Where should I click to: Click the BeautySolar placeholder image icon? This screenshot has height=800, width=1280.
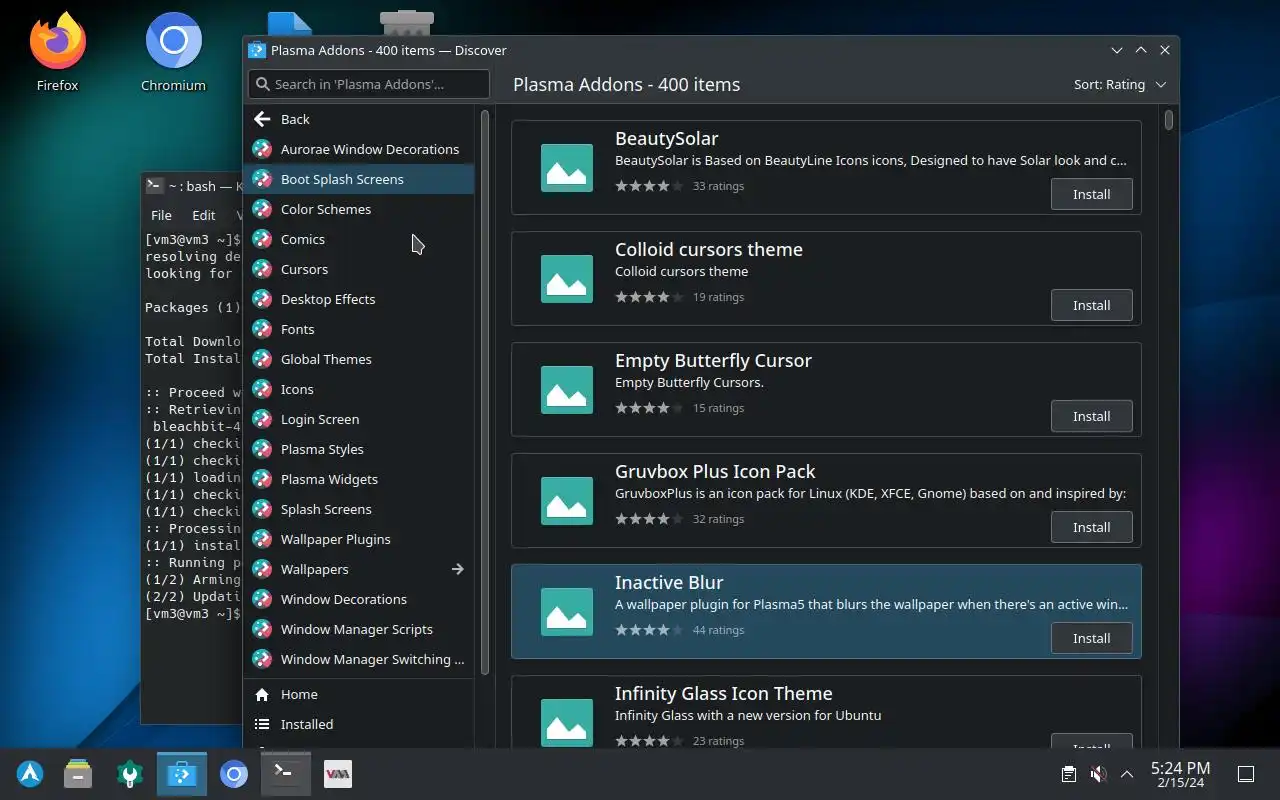[x=567, y=168]
